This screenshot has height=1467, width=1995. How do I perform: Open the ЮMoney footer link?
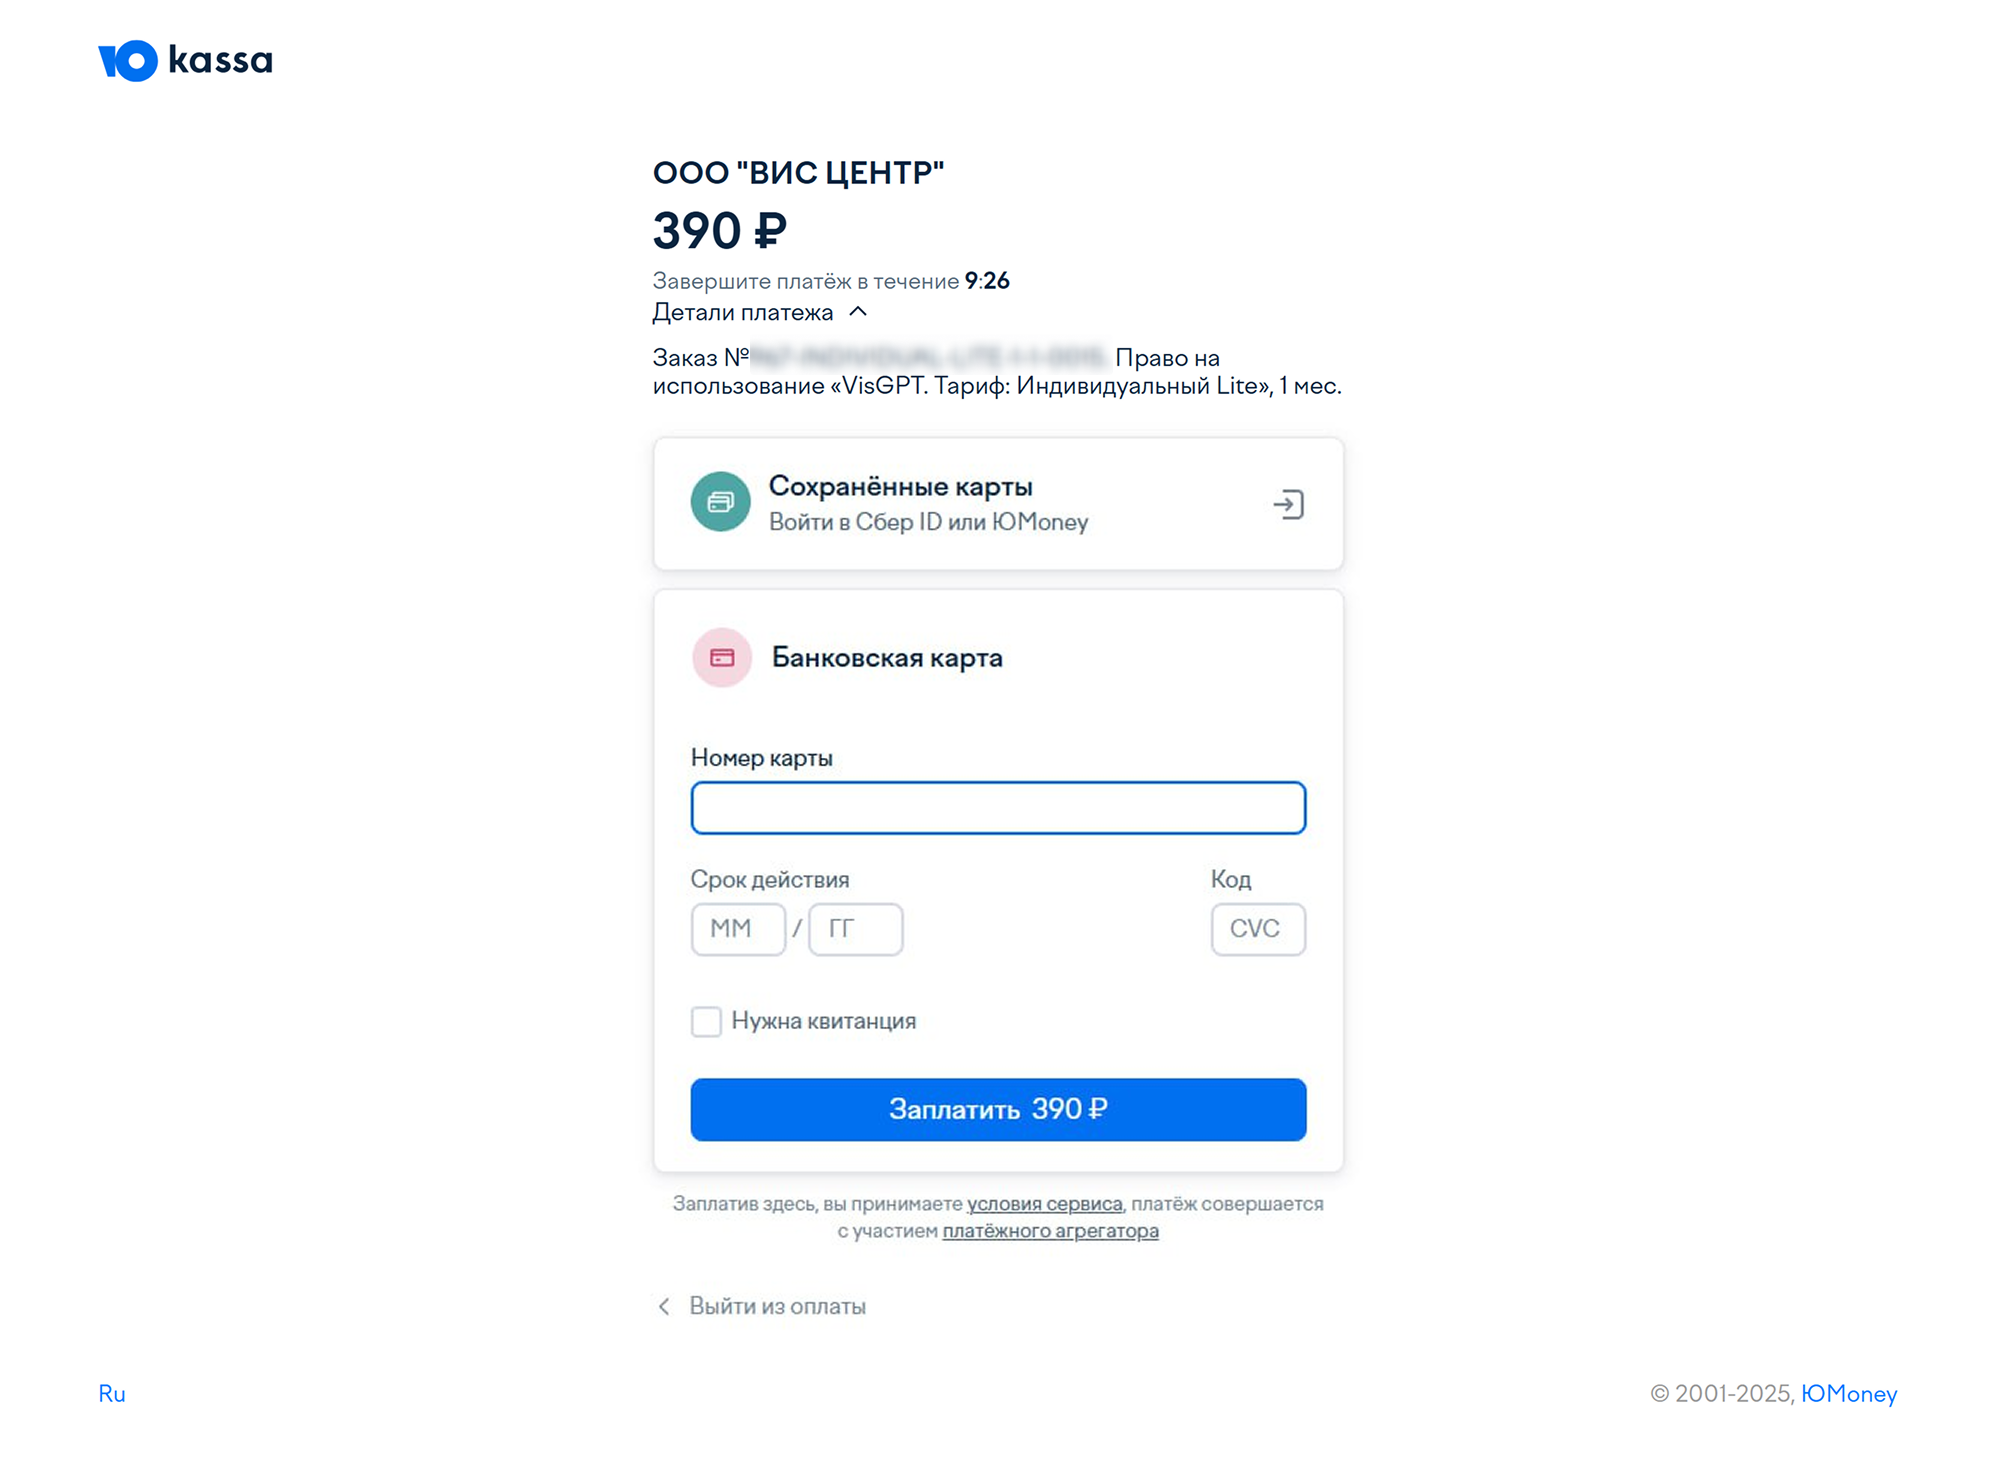[1848, 1393]
